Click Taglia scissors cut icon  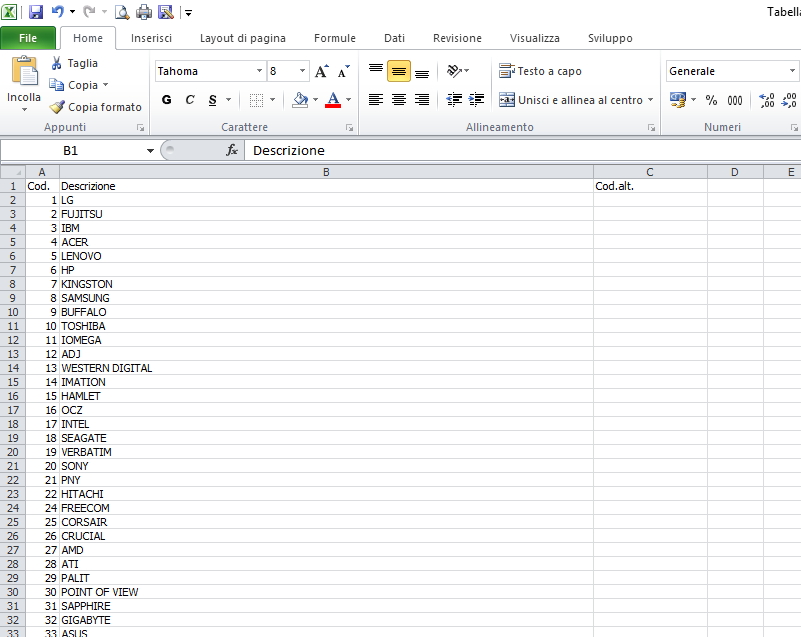point(57,63)
